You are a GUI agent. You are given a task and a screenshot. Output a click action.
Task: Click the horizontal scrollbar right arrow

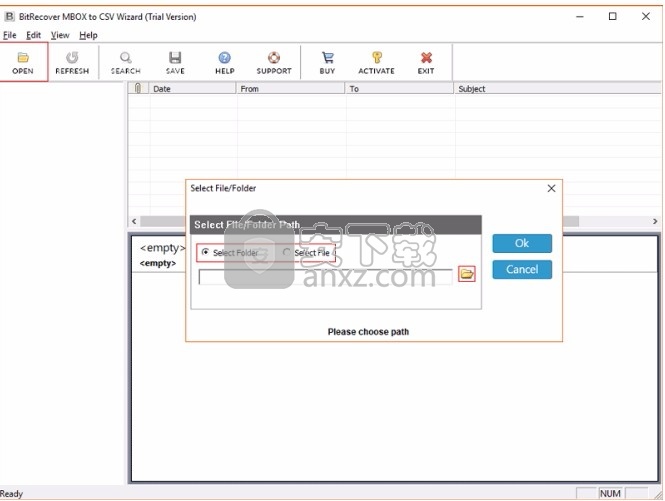[x=655, y=221]
